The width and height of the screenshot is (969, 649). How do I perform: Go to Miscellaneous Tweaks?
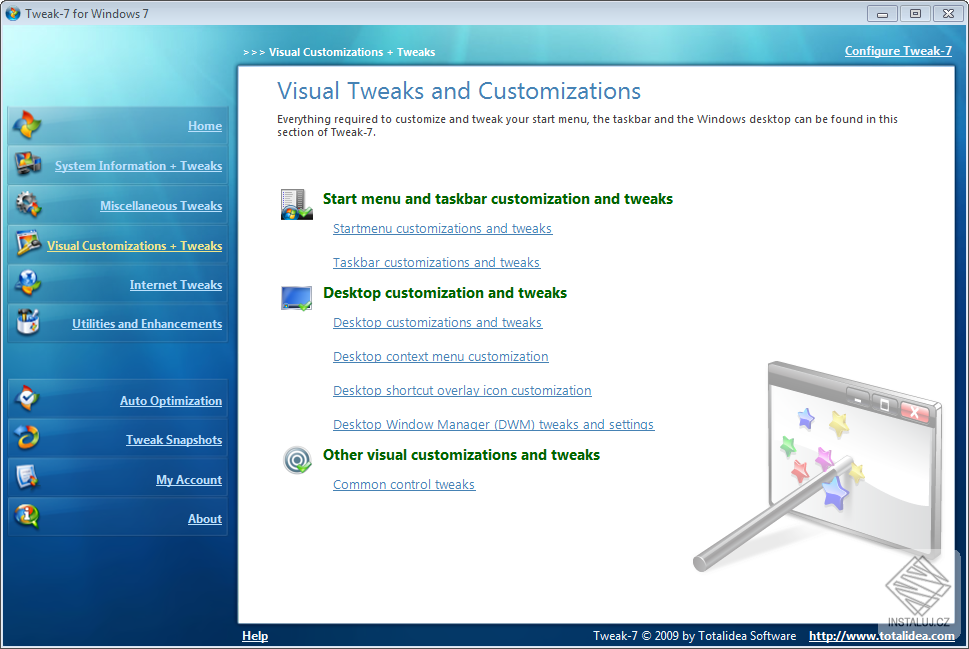pyautogui.click(x=161, y=206)
